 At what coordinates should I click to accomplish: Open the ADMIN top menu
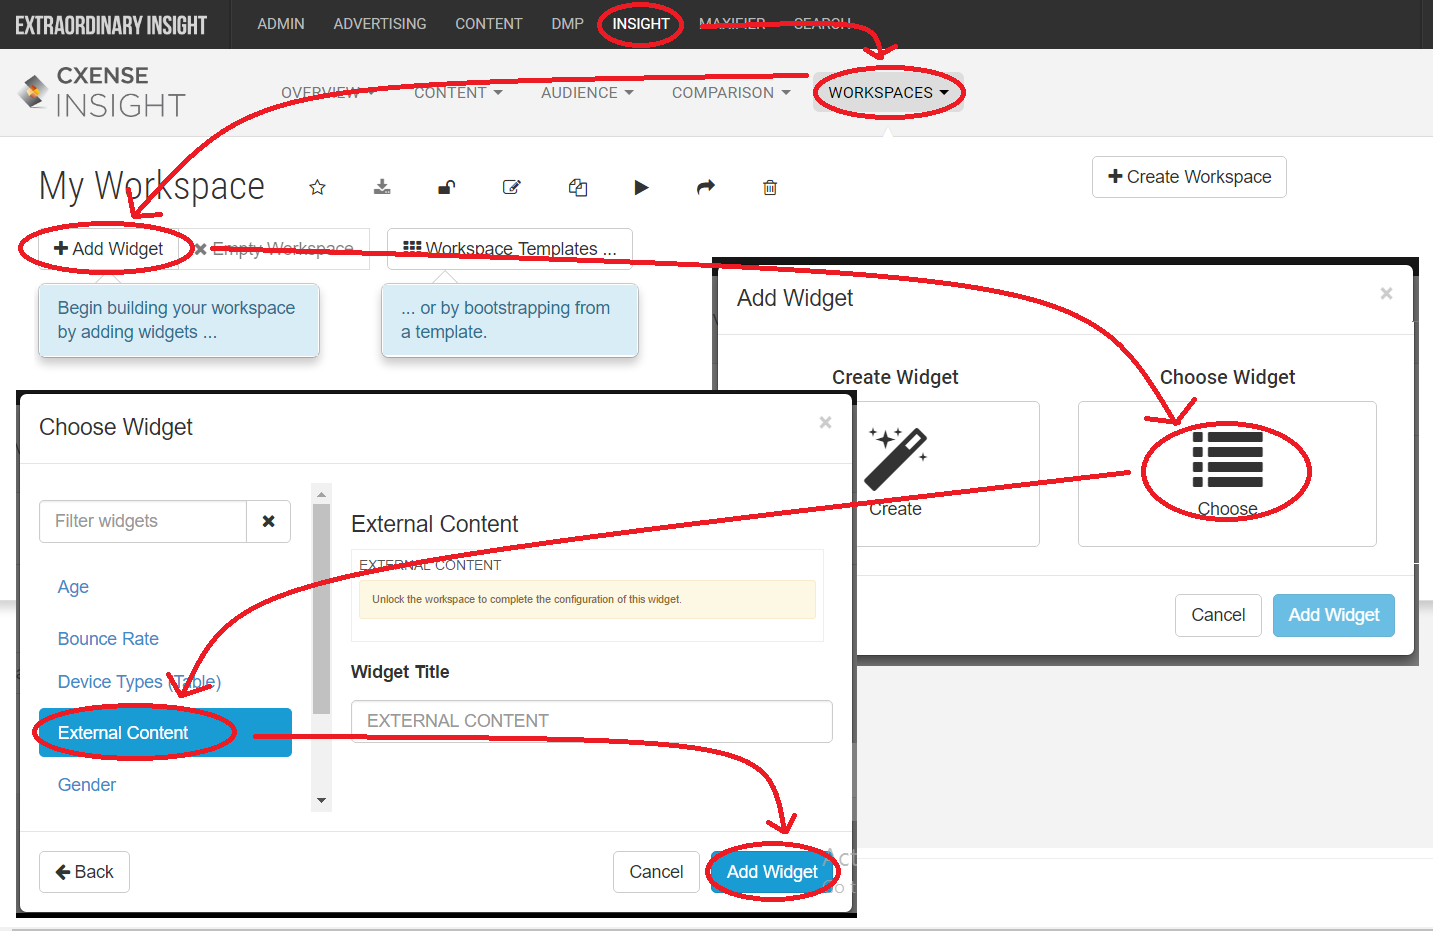(x=281, y=24)
